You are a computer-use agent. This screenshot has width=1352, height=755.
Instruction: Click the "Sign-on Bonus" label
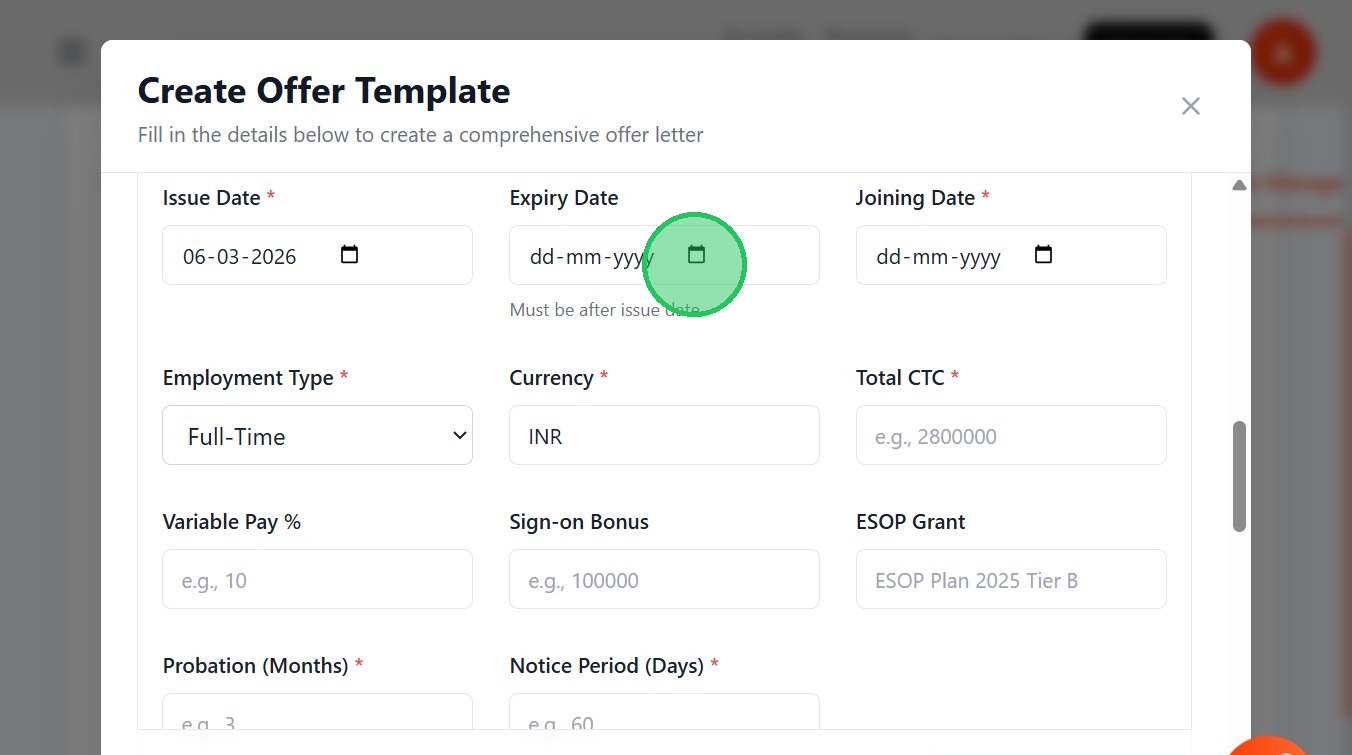click(x=579, y=522)
